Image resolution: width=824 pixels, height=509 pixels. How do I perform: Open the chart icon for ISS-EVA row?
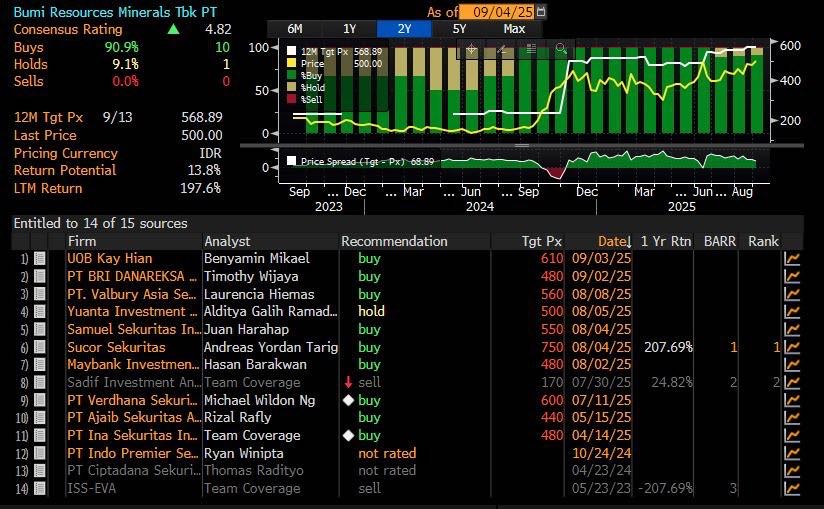point(792,489)
